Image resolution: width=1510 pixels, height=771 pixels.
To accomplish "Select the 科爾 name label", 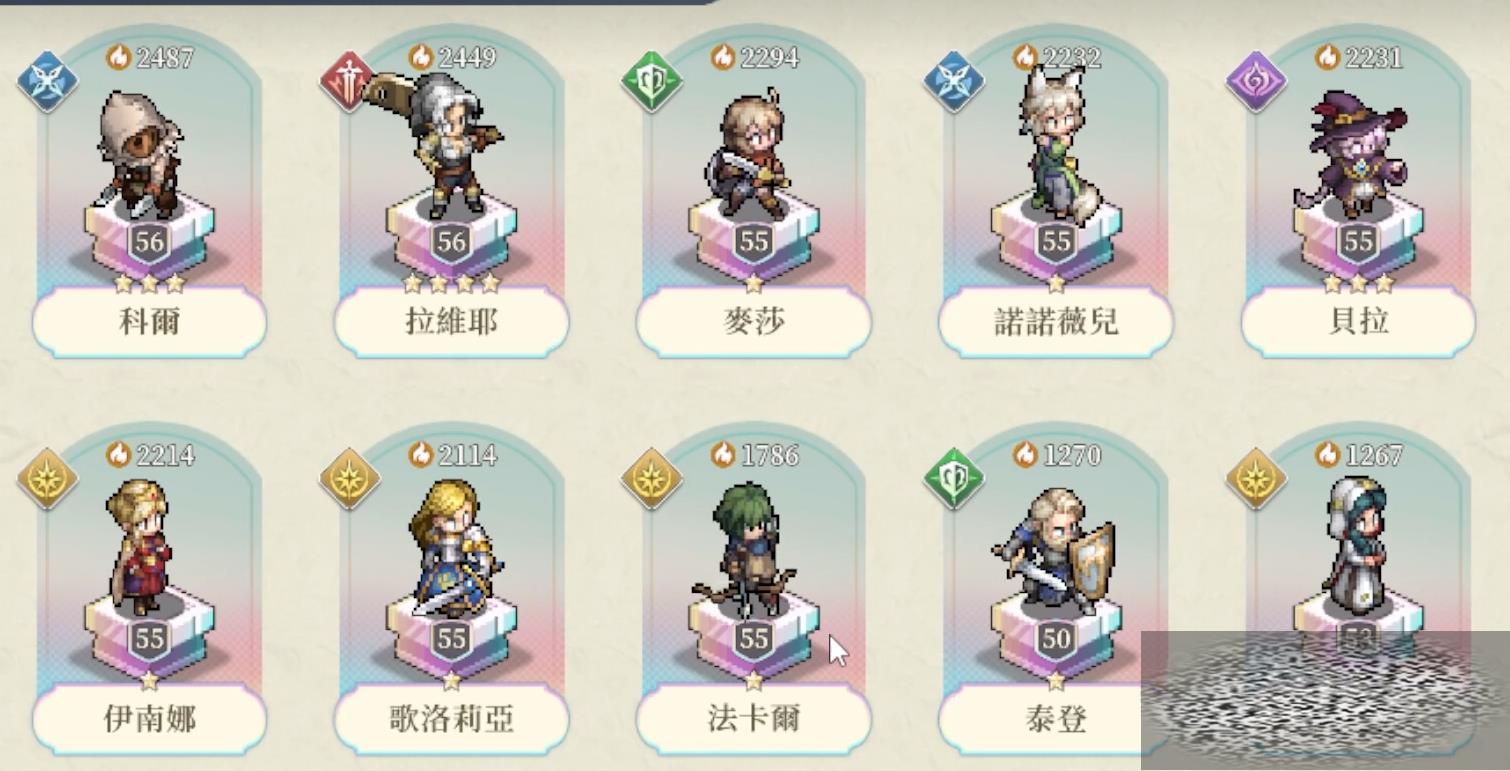I will click(x=149, y=322).
